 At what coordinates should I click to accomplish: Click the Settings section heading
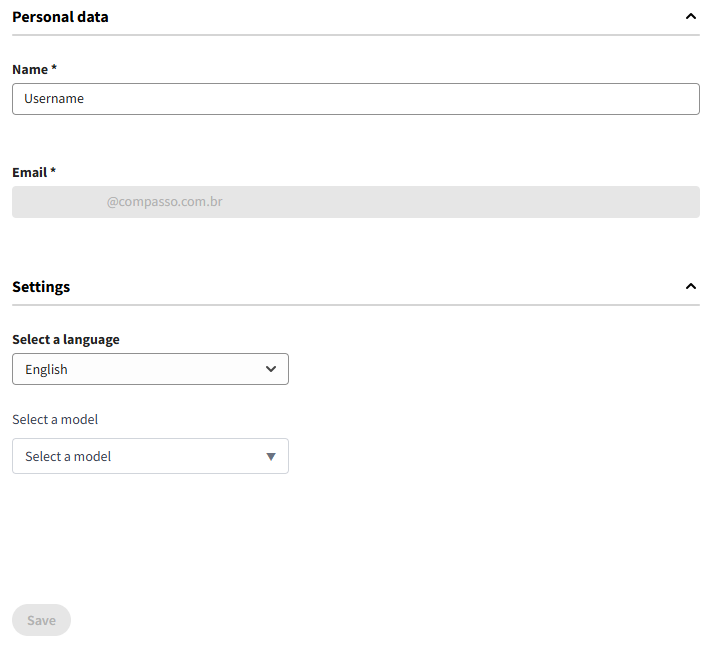(x=41, y=287)
